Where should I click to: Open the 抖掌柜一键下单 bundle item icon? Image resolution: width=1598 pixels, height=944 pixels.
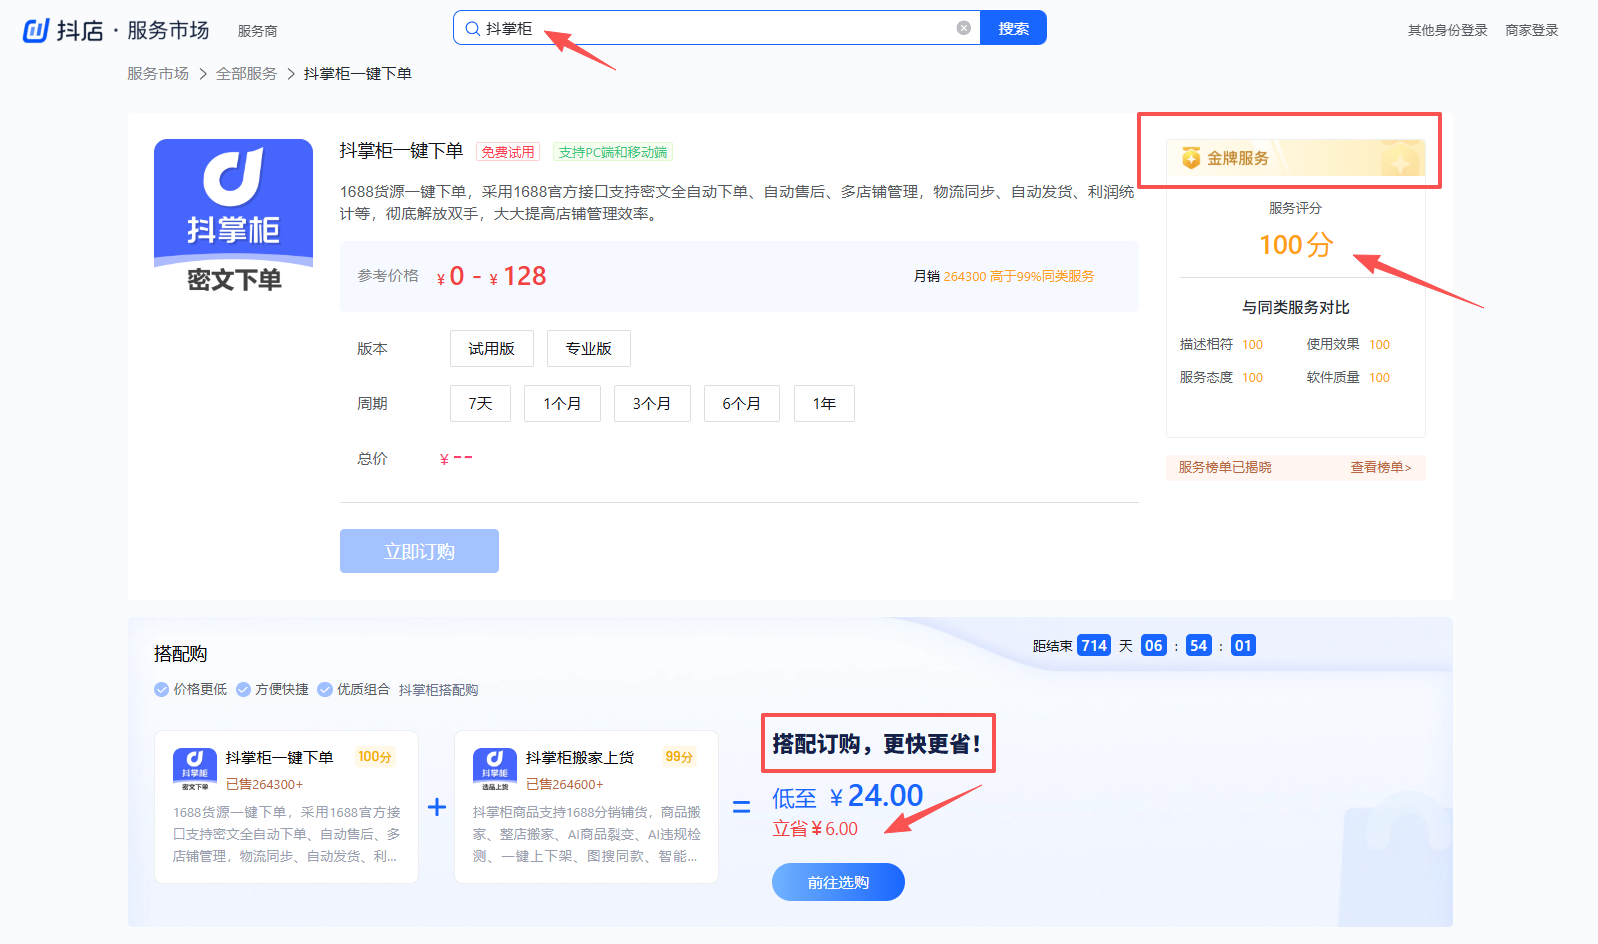click(x=195, y=769)
